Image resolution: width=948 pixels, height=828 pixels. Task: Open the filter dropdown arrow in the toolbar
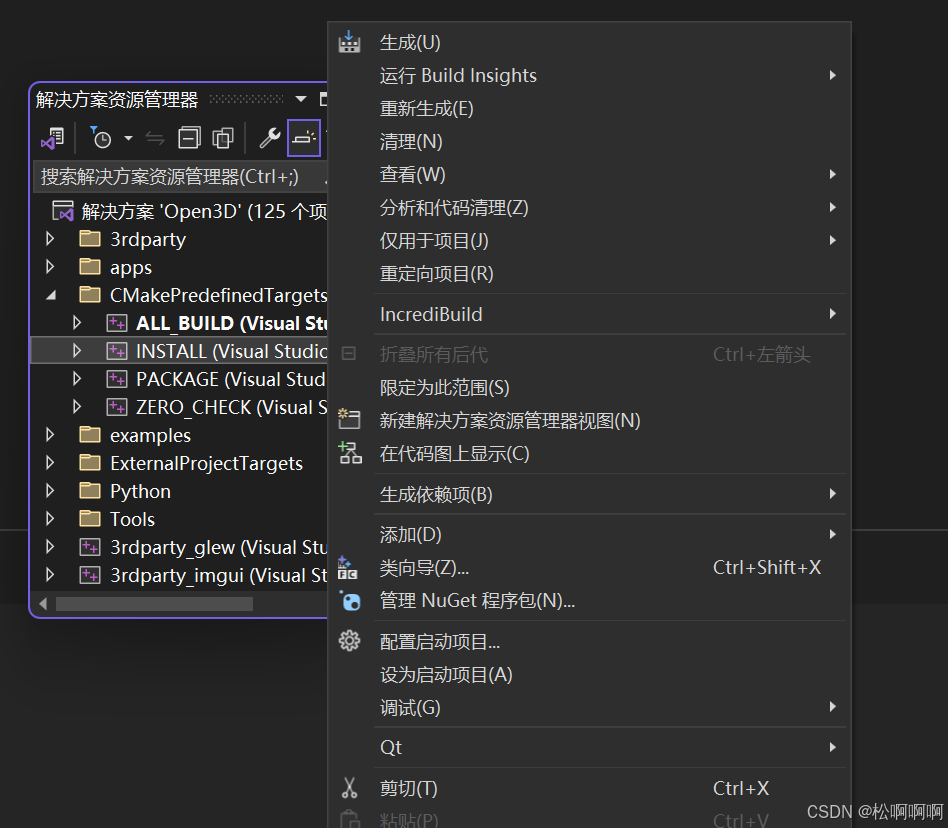click(x=128, y=138)
